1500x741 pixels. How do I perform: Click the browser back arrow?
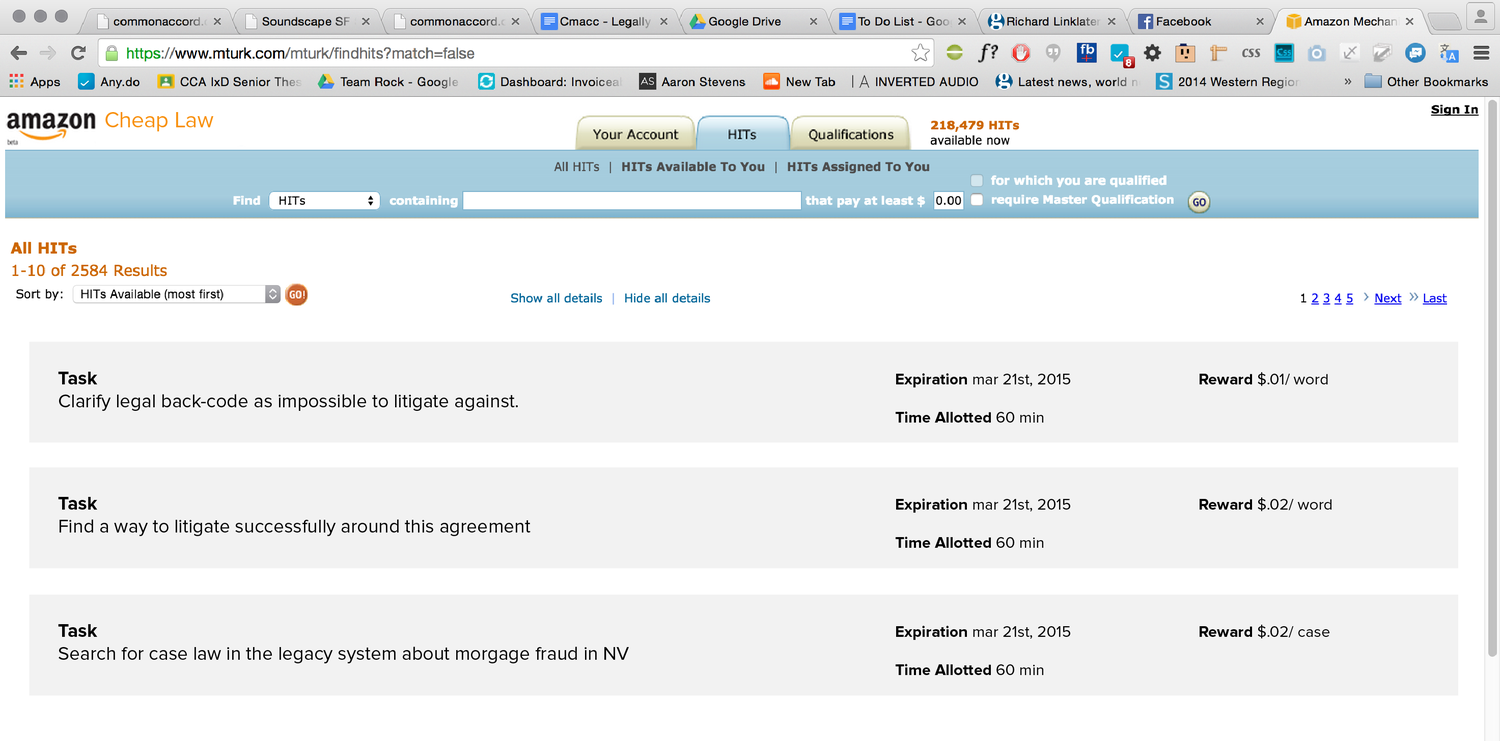(x=19, y=53)
